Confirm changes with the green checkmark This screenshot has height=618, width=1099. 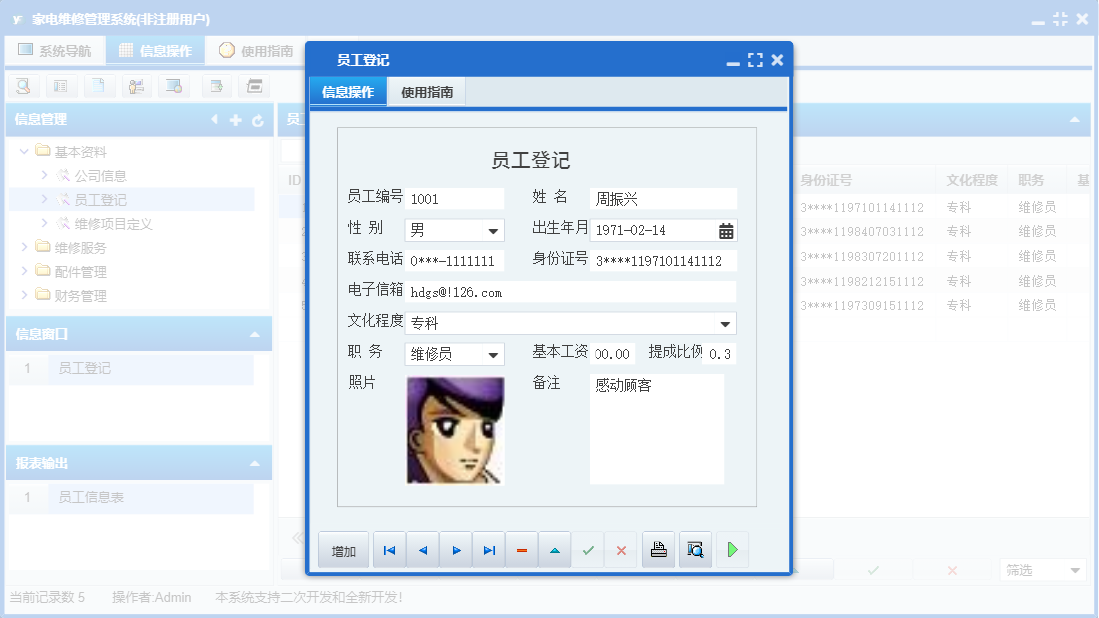[587, 549]
